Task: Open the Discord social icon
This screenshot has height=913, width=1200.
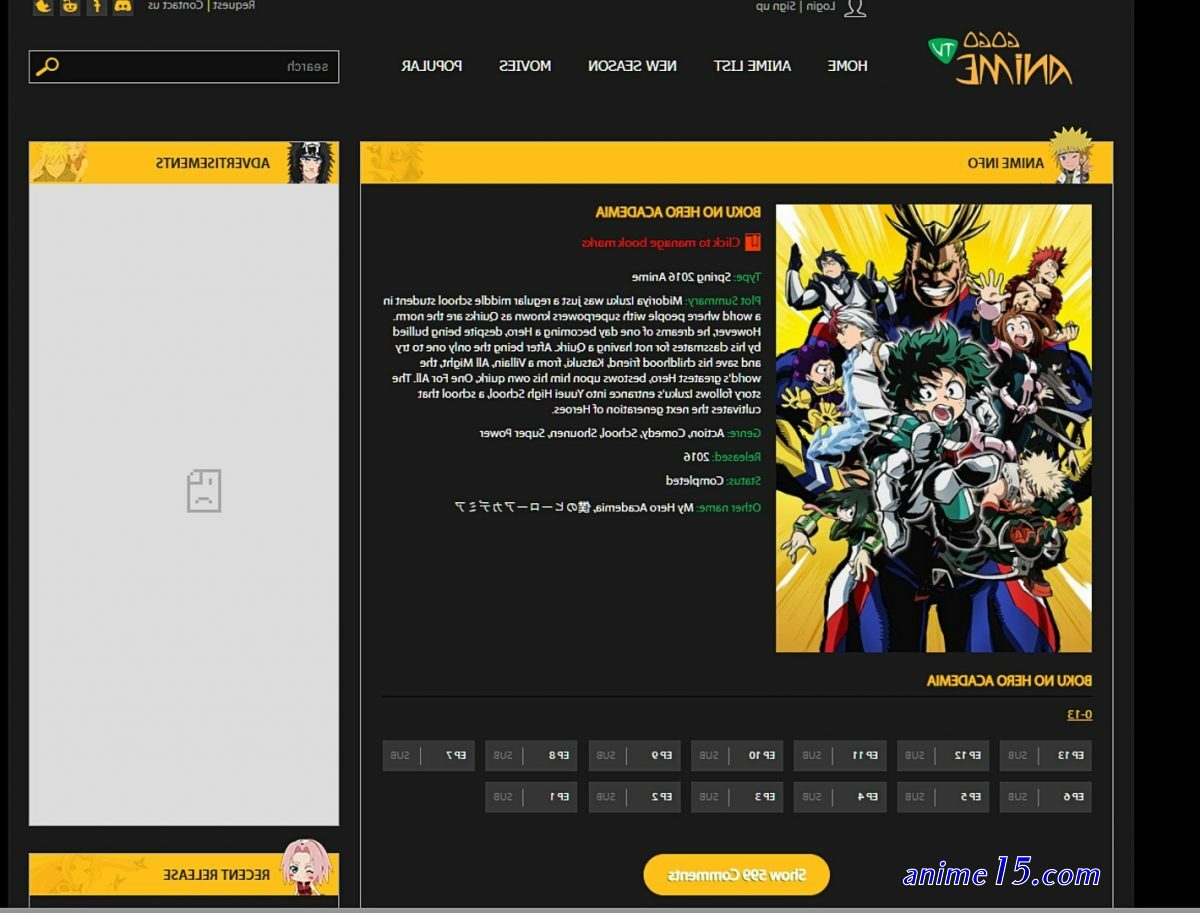Action: tap(123, 6)
